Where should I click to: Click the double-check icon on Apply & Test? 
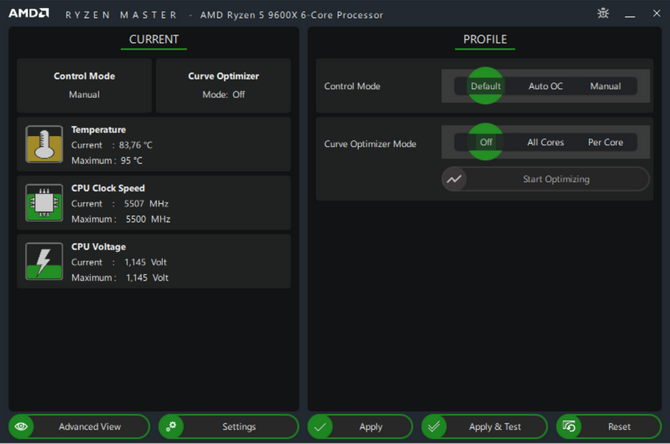click(434, 426)
